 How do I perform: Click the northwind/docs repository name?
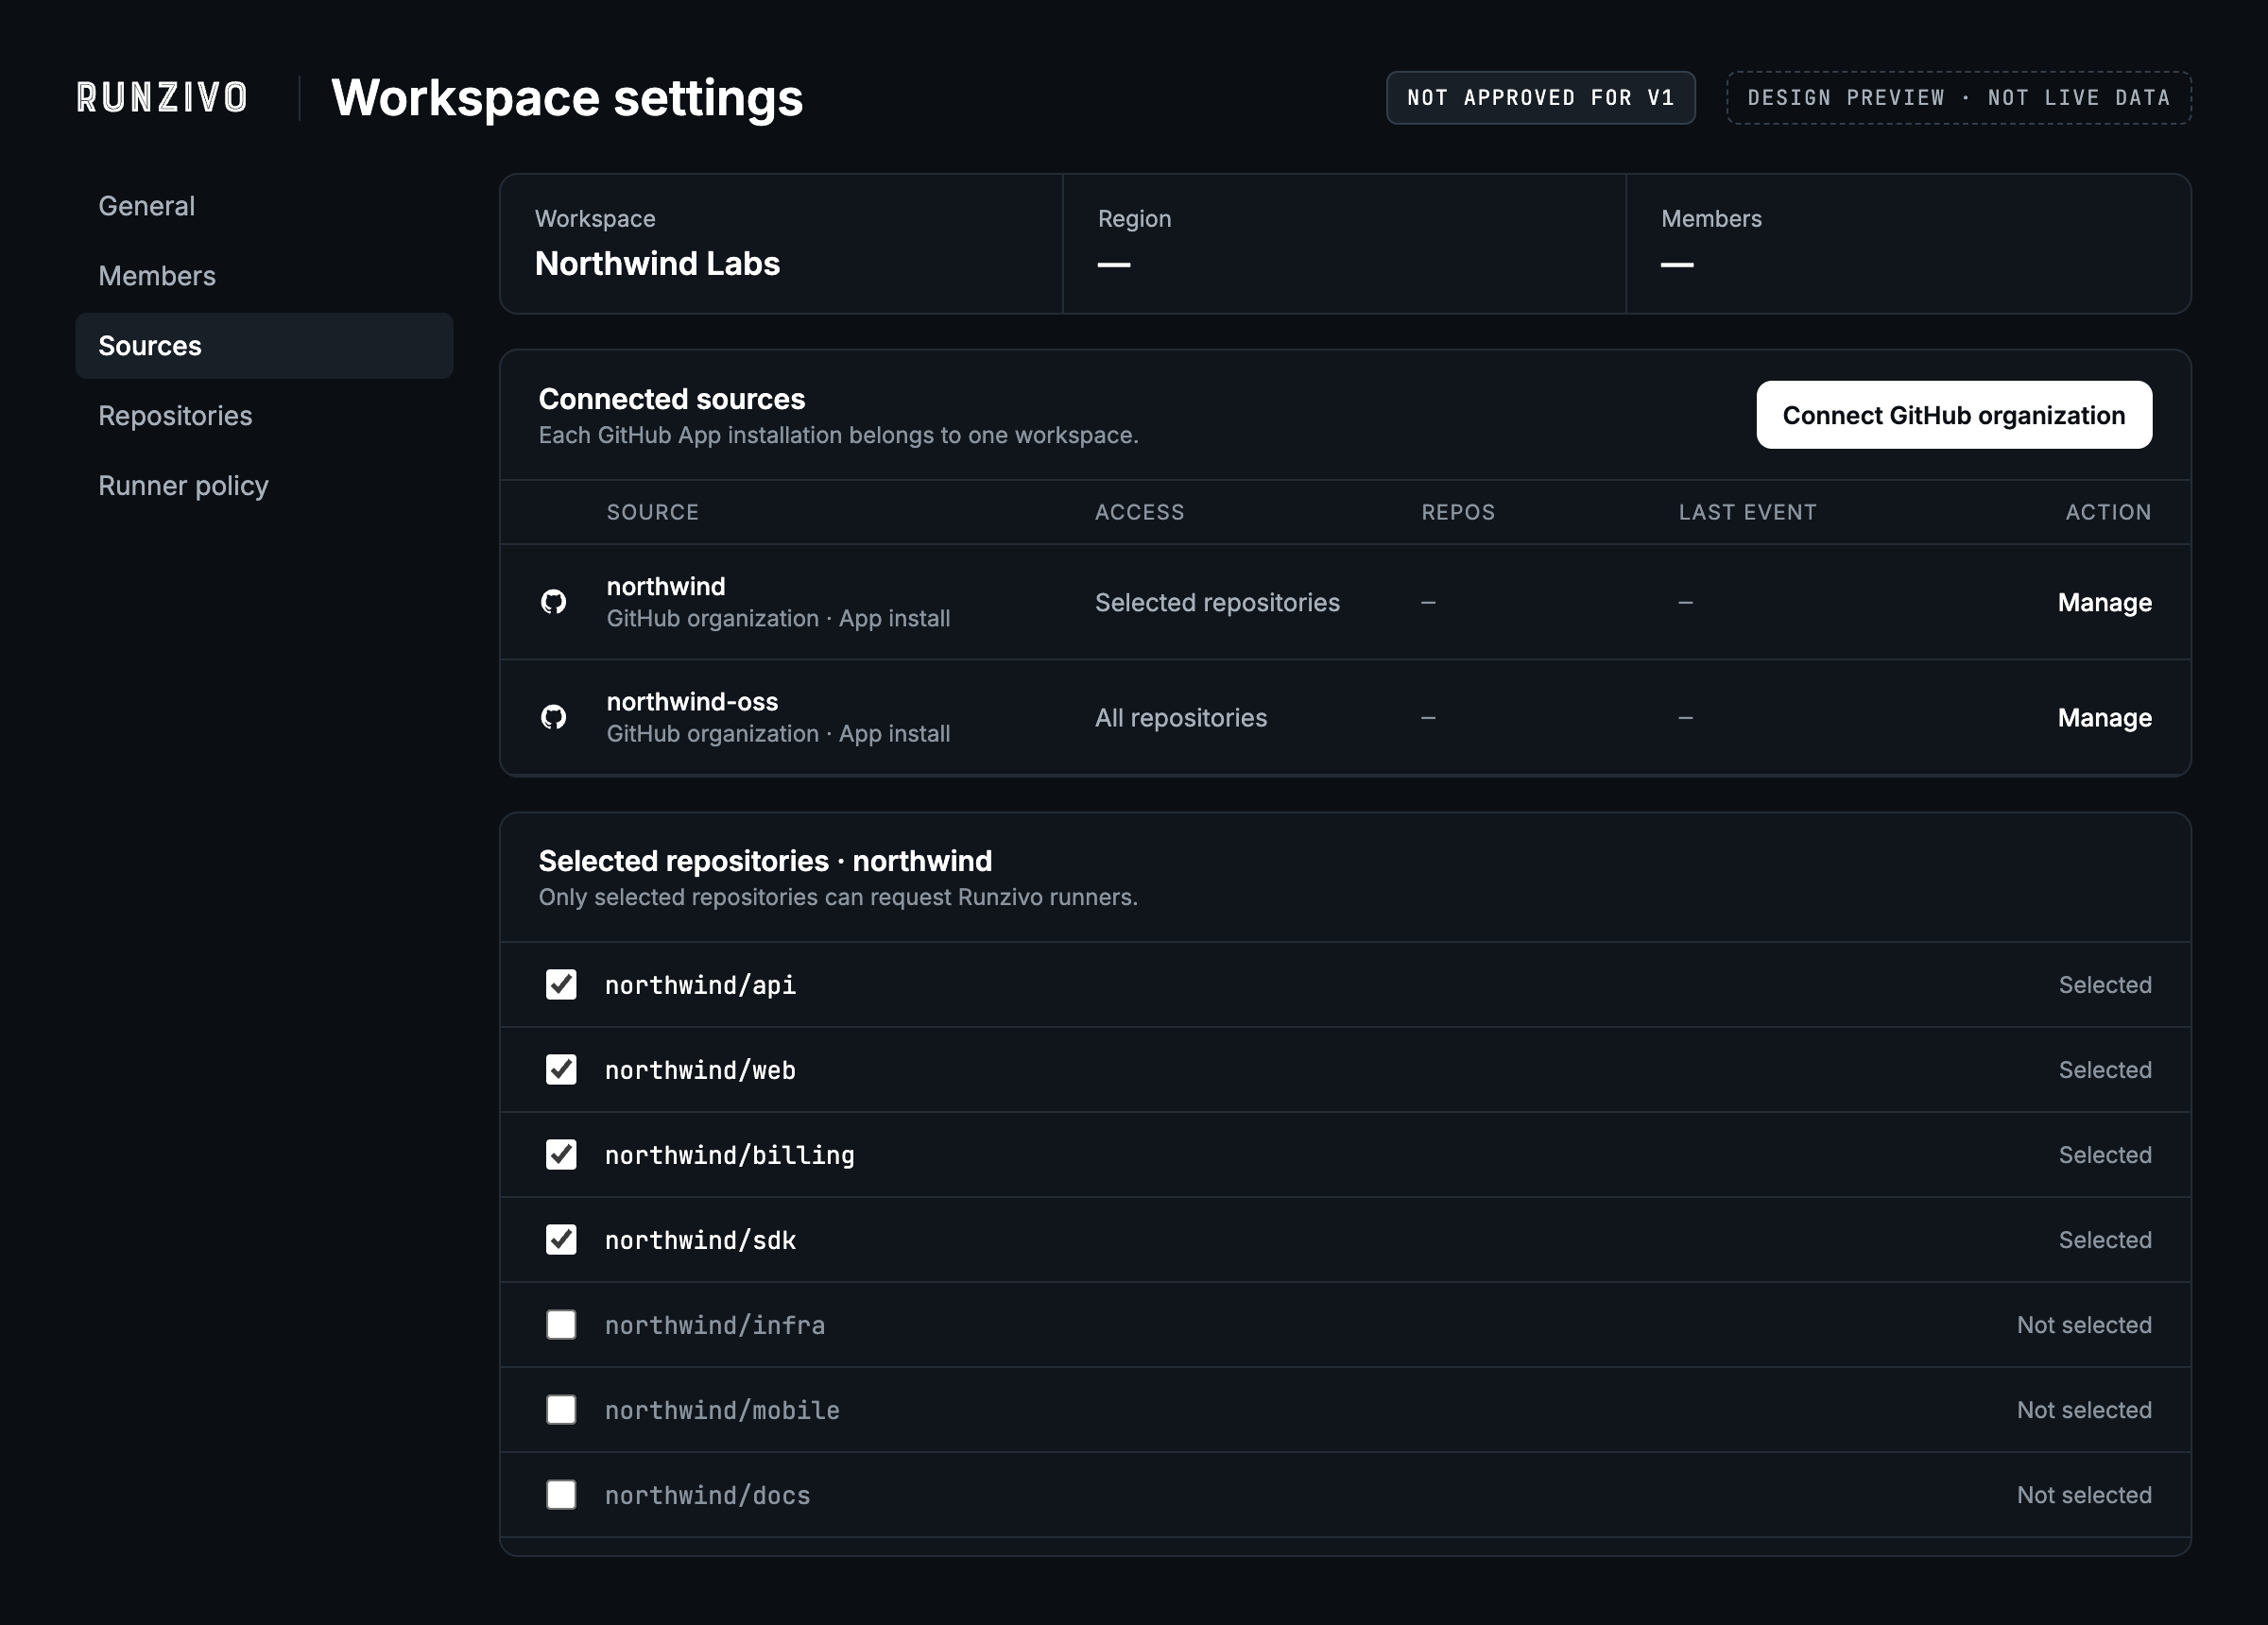point(707,1495)
